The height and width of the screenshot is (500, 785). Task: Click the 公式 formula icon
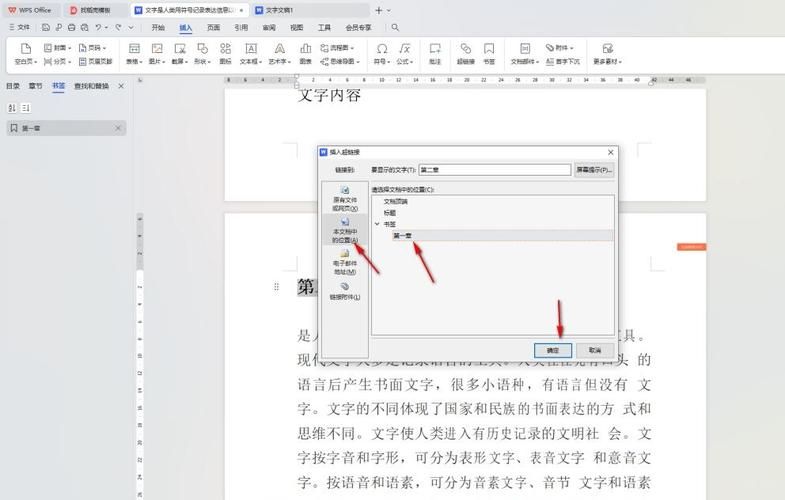[405, 49]
